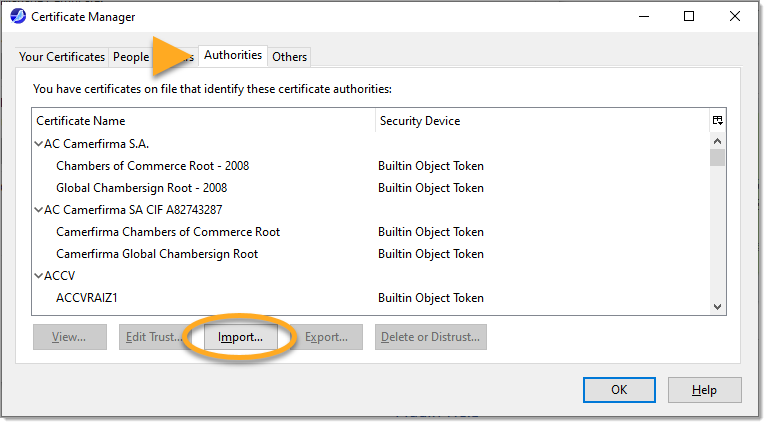This screenshot has height=425, width=767.
Task: Select the Authorities tab
Action: (233, 56)
